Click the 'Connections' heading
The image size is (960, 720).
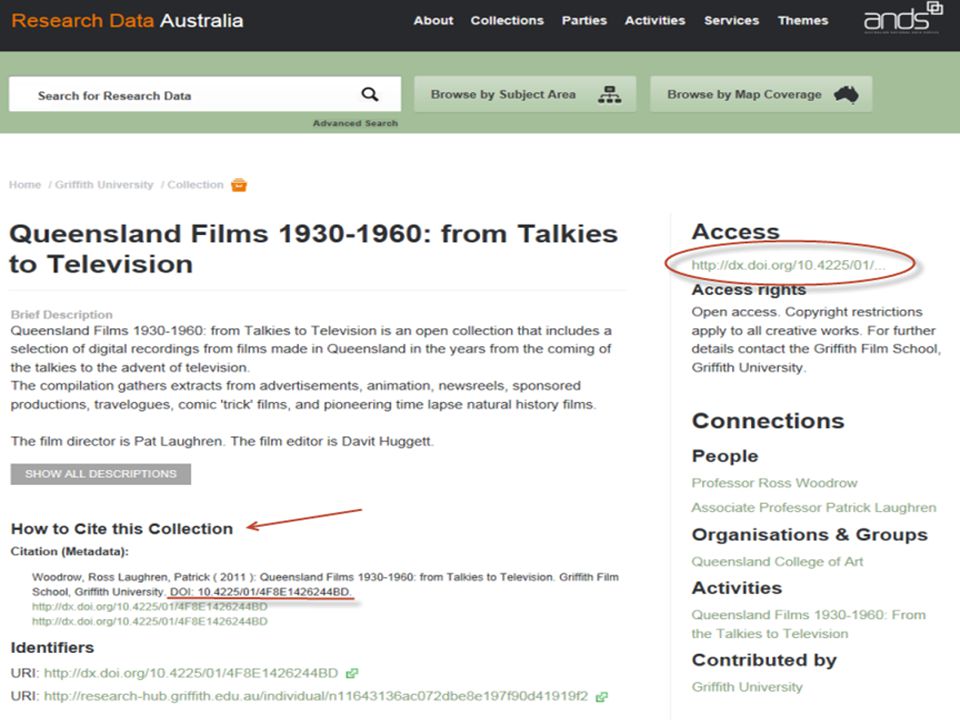click(768, 421)
